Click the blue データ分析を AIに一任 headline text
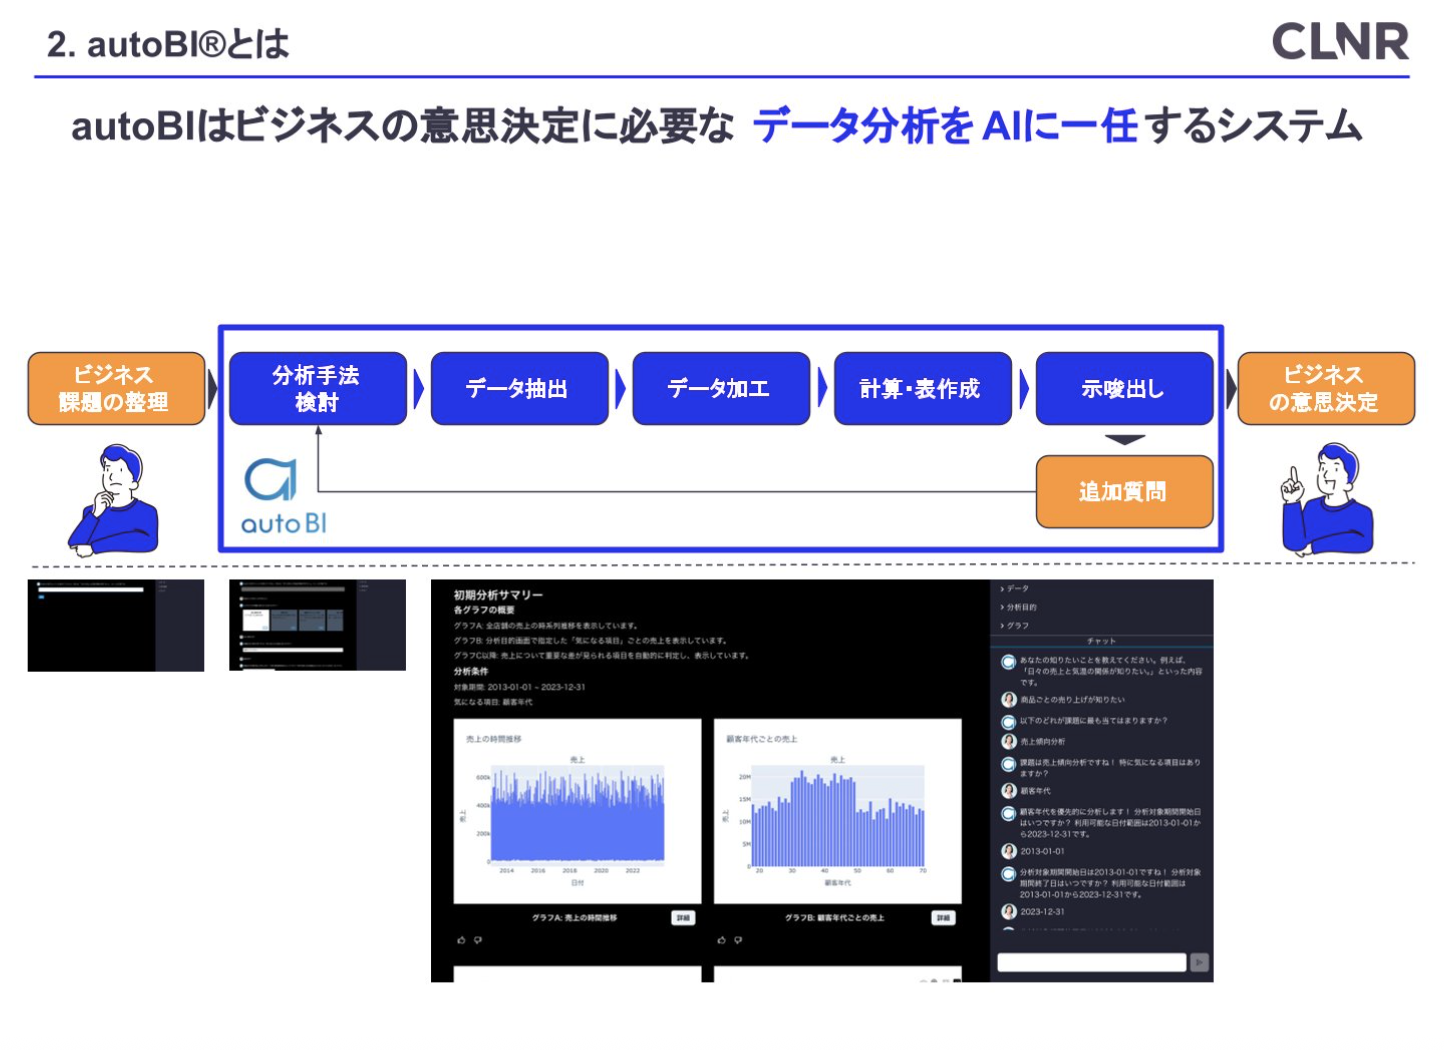Image resolution: width=1444 pixels, height=1050 pixels. click(945, 126)
